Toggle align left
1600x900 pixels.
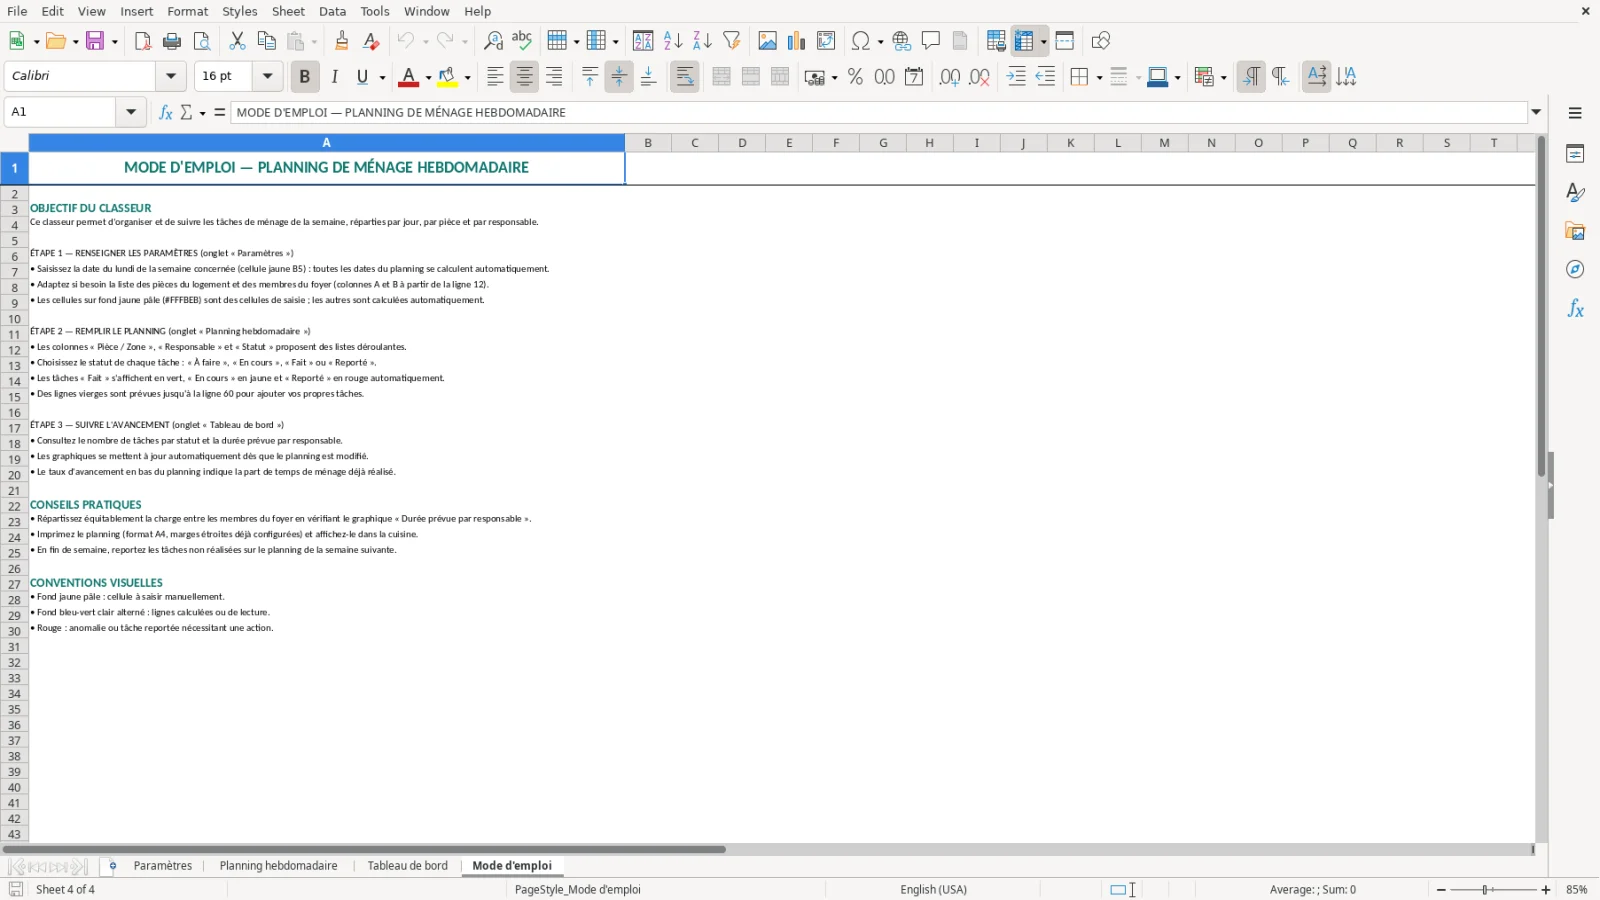[495, 77]
